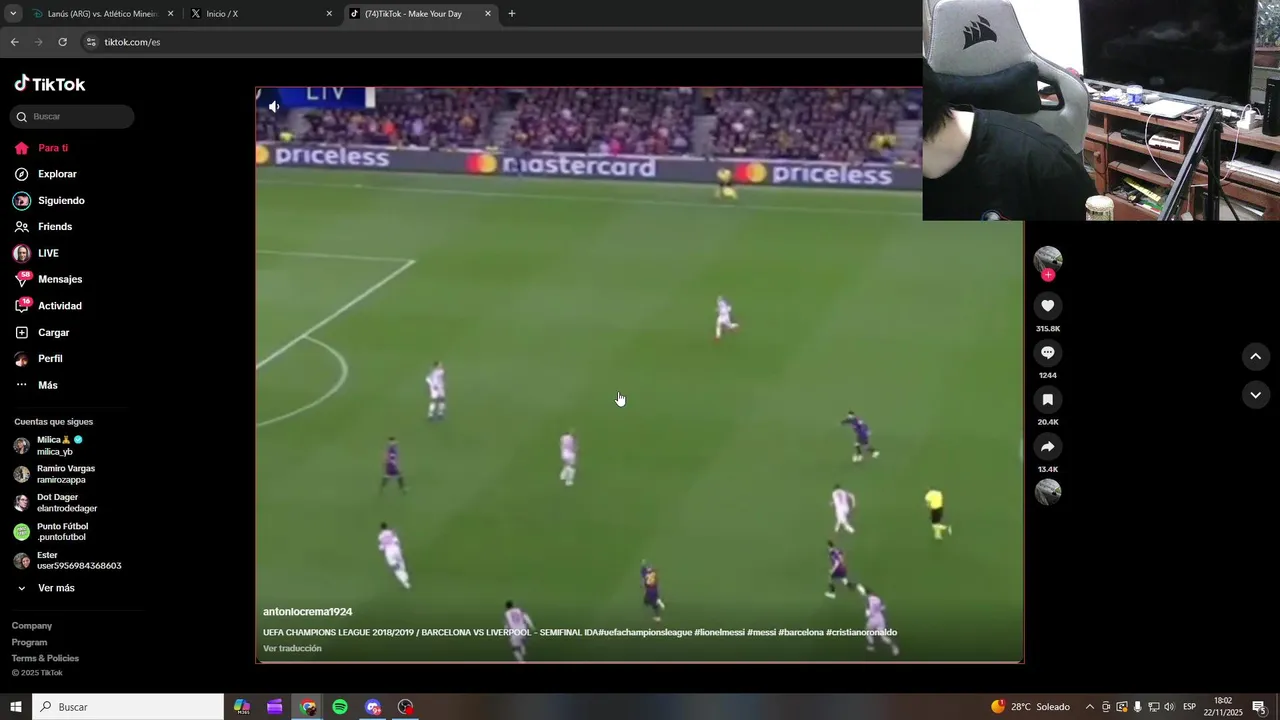Image resolution: width=1280 pixels, height=720 pixels.
Task: Reload the TikTok page
Action: (62, 42)
